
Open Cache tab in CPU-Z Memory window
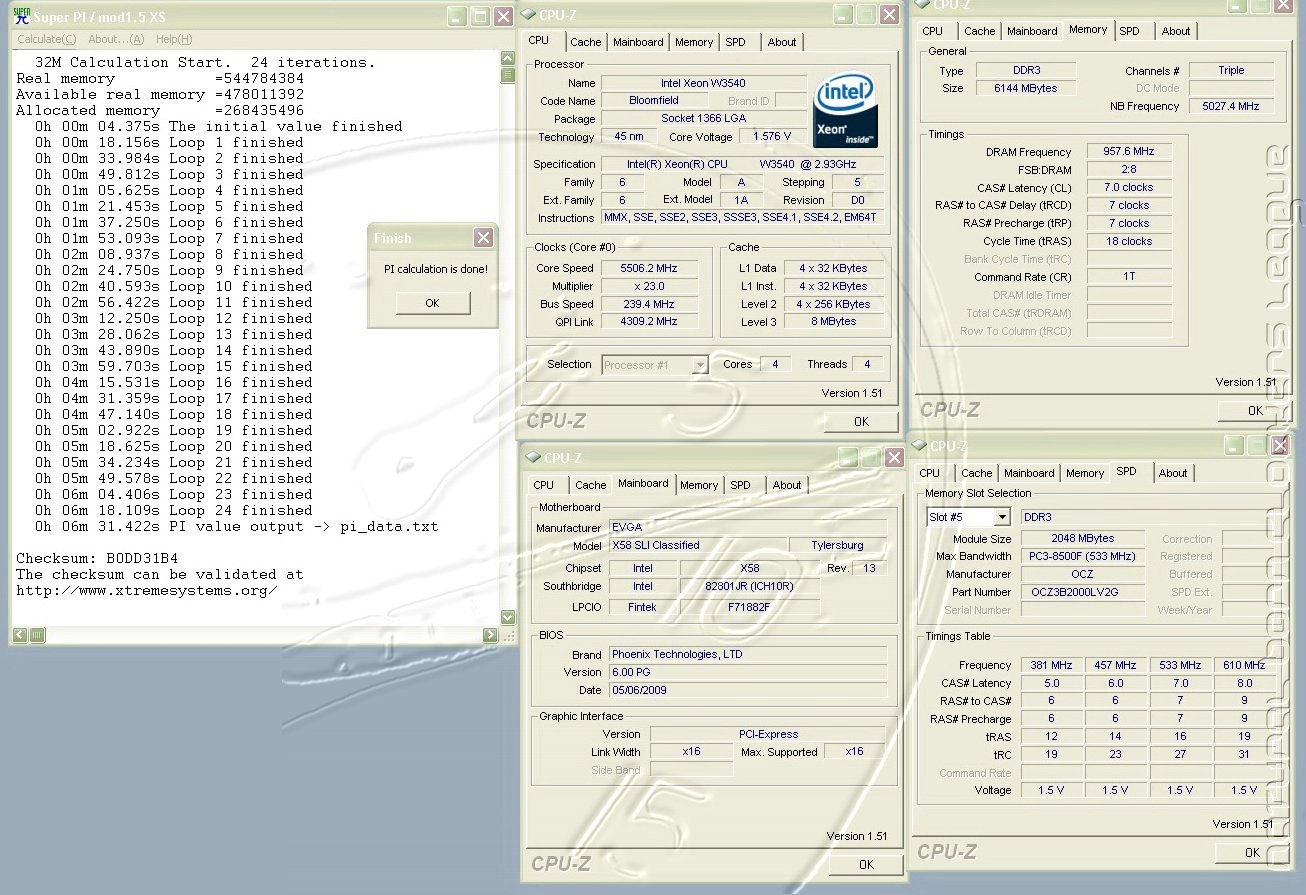tap(980, 31)
